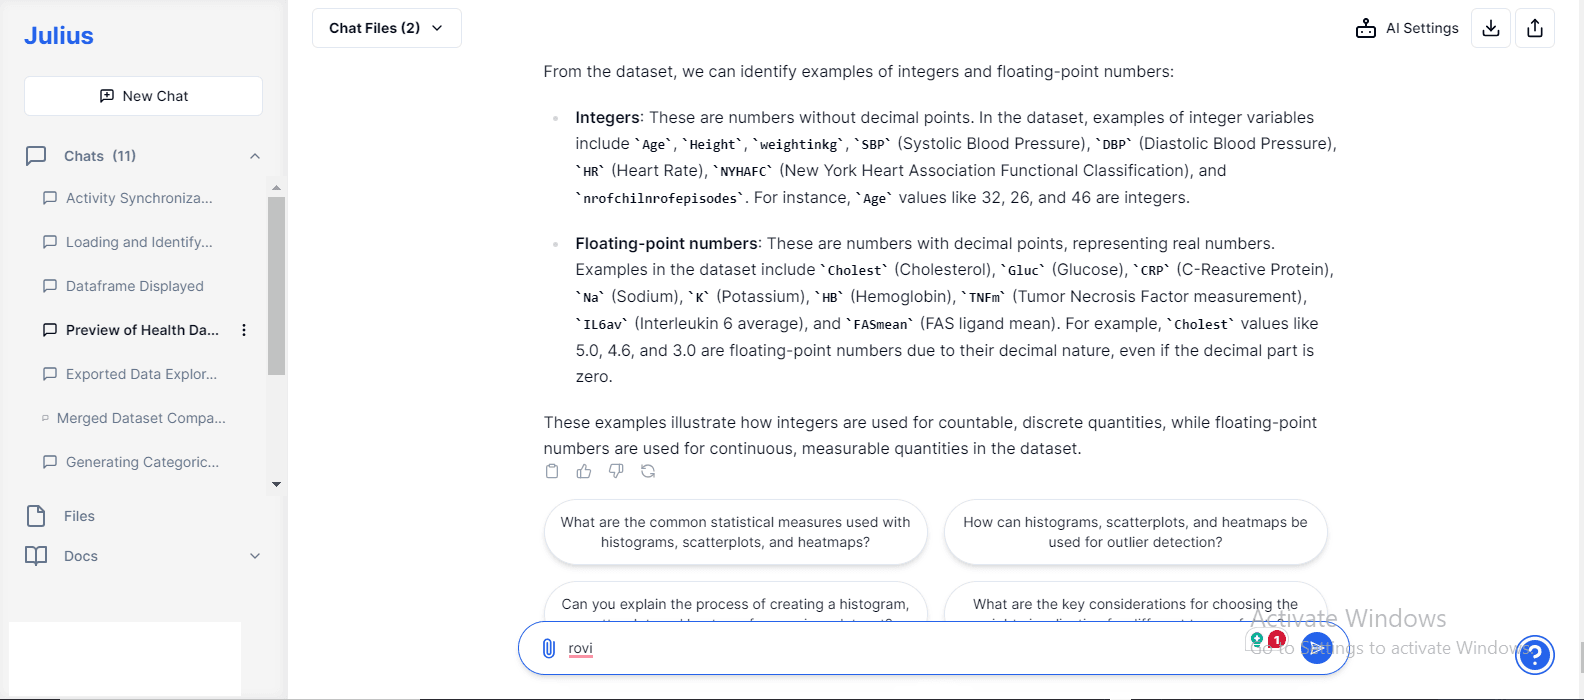The width and height of the screenshot is (1584, 700).
Task: Regenerate the response with the refresh icon
Action: pyautogui.click(x=648, y=471)
